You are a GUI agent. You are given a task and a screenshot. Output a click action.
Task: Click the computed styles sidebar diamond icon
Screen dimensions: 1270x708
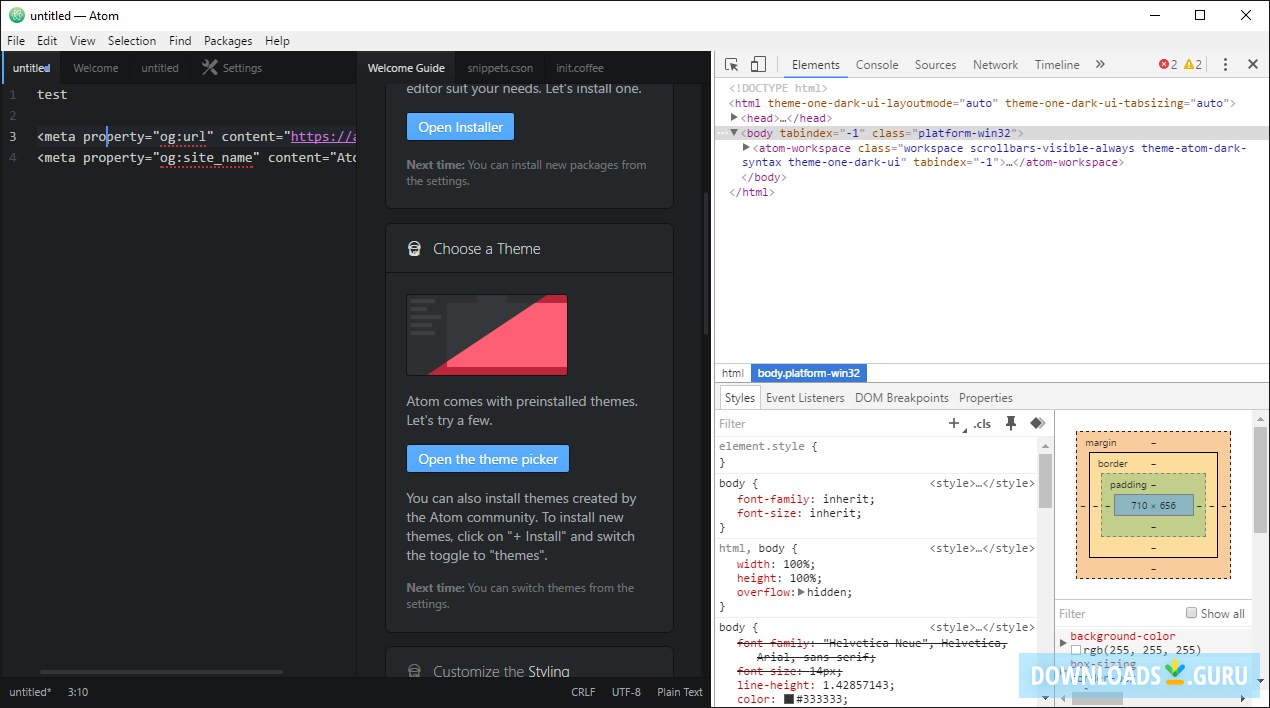pos(1037,423)
